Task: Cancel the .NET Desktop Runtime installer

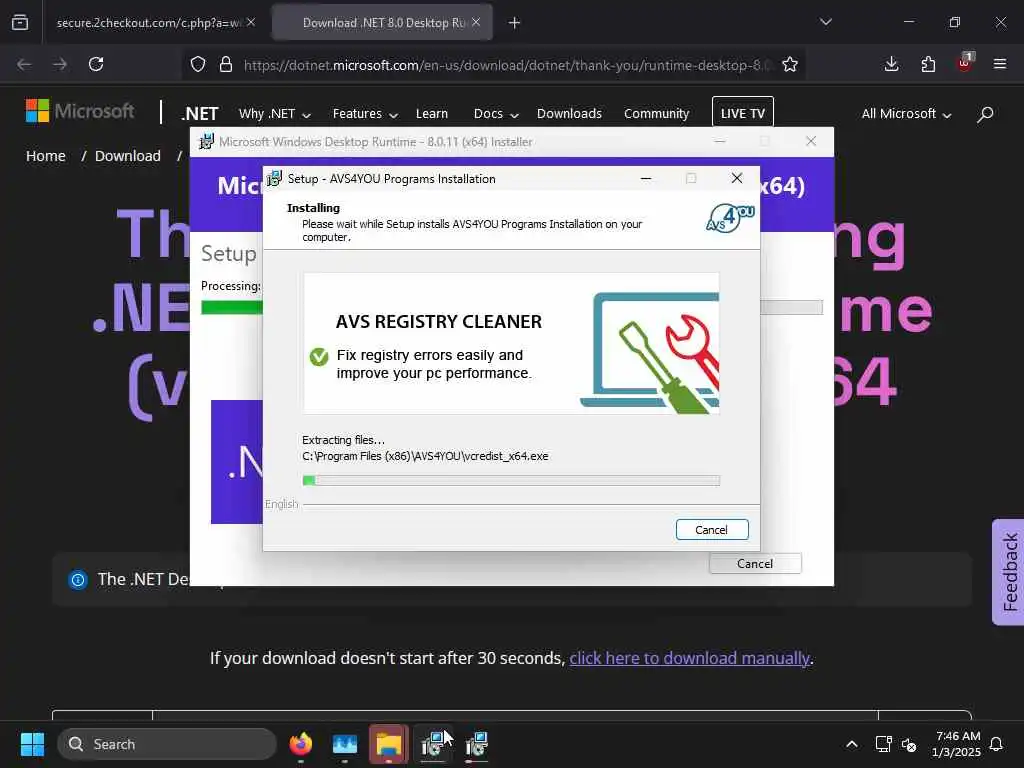Action: pyautogui.click(x=755, y=564)
